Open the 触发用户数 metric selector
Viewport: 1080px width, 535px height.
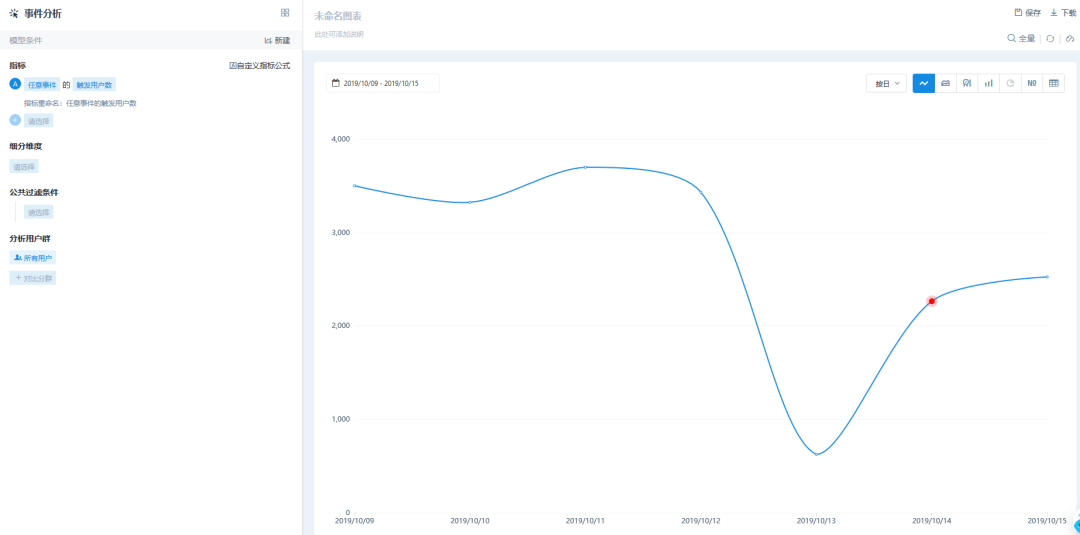point(95,85)
